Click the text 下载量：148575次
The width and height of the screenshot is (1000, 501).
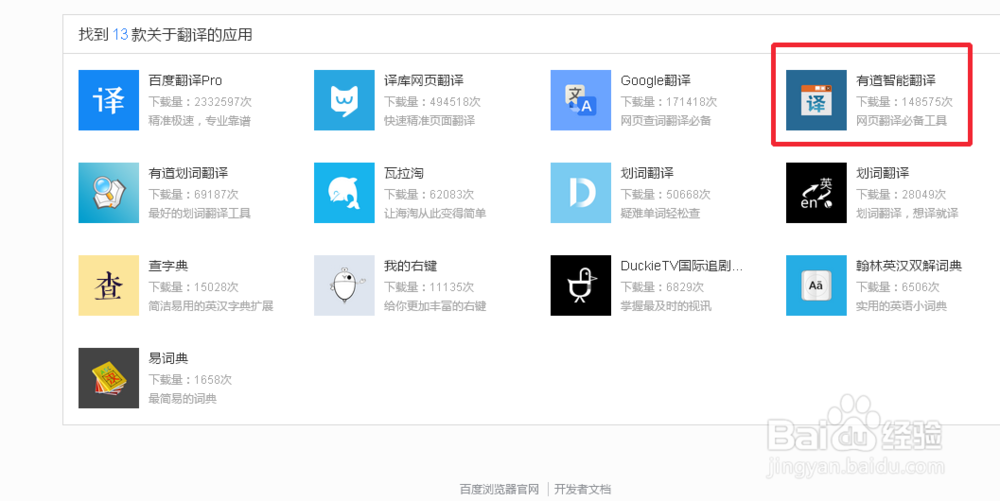pos(904,102)
